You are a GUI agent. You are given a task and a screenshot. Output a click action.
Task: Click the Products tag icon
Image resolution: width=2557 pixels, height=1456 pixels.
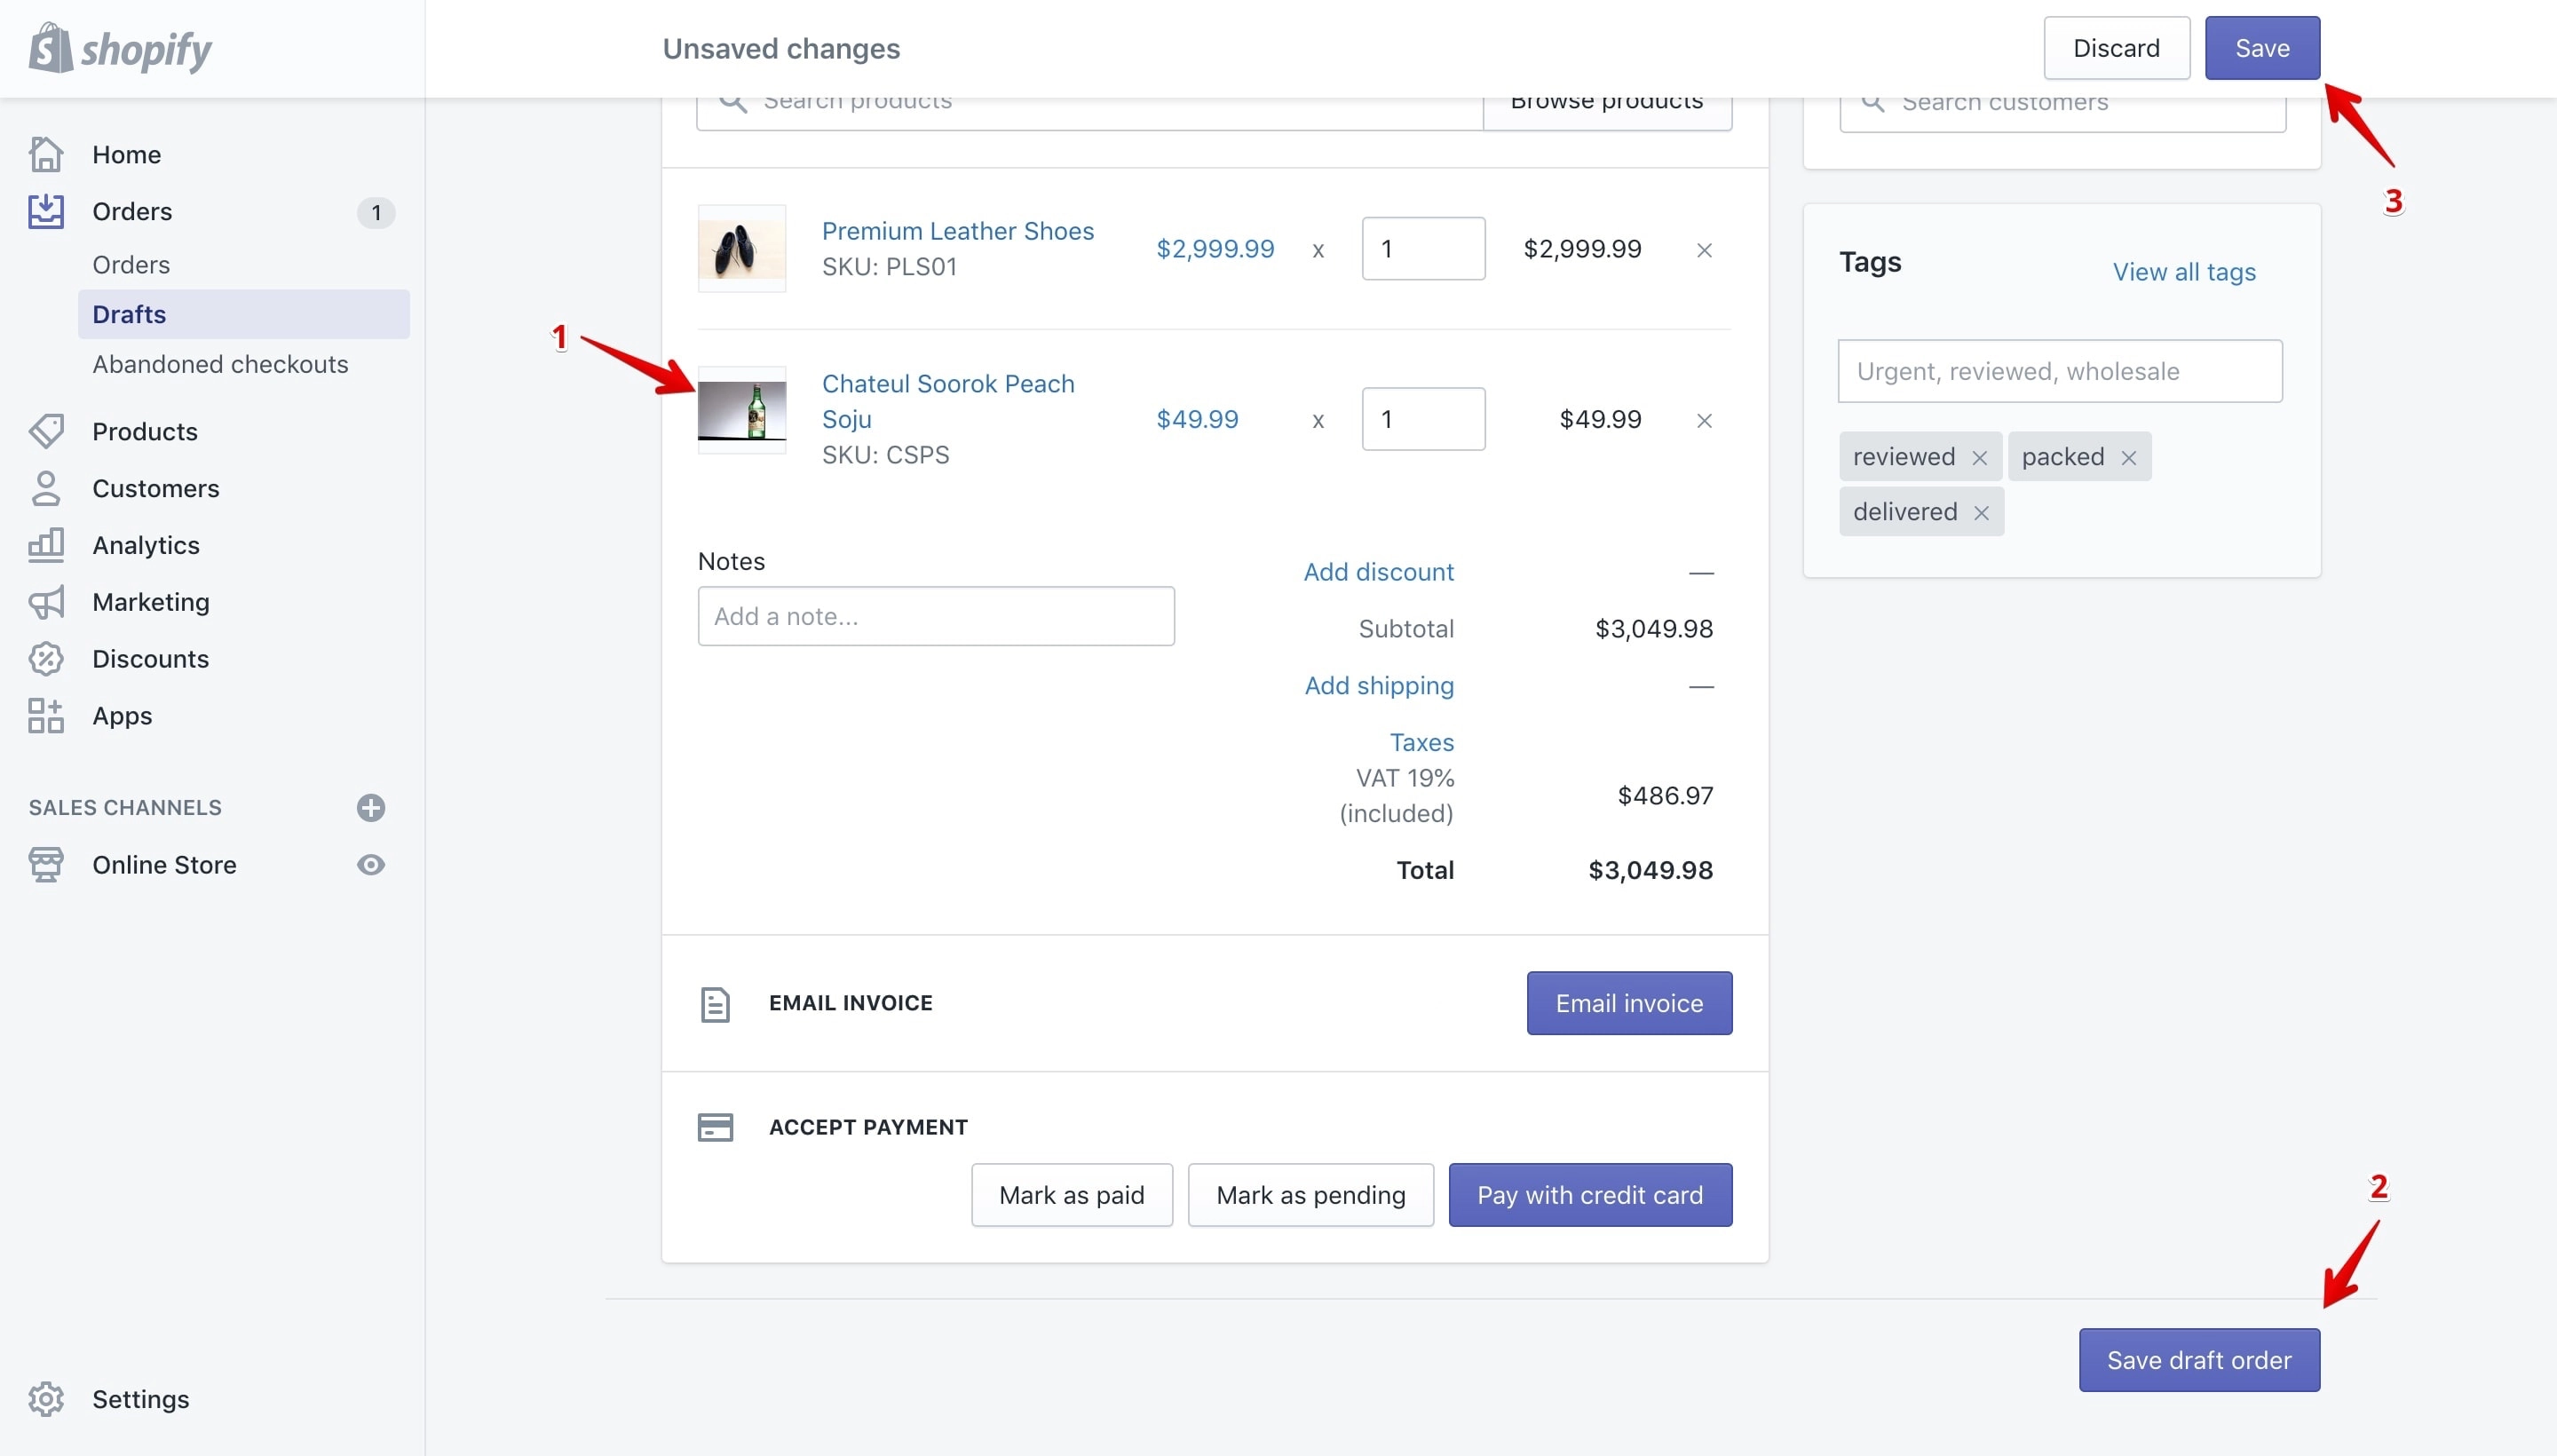pyautogui.click(x=46, y=431)
